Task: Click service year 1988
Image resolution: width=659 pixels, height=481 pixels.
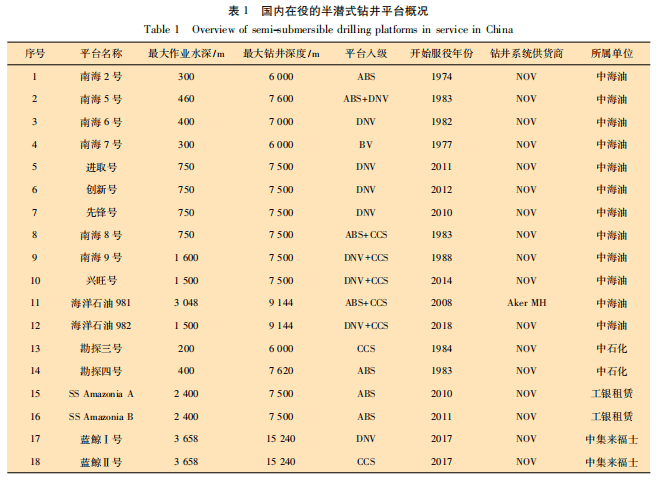Action: pos(442,257)
